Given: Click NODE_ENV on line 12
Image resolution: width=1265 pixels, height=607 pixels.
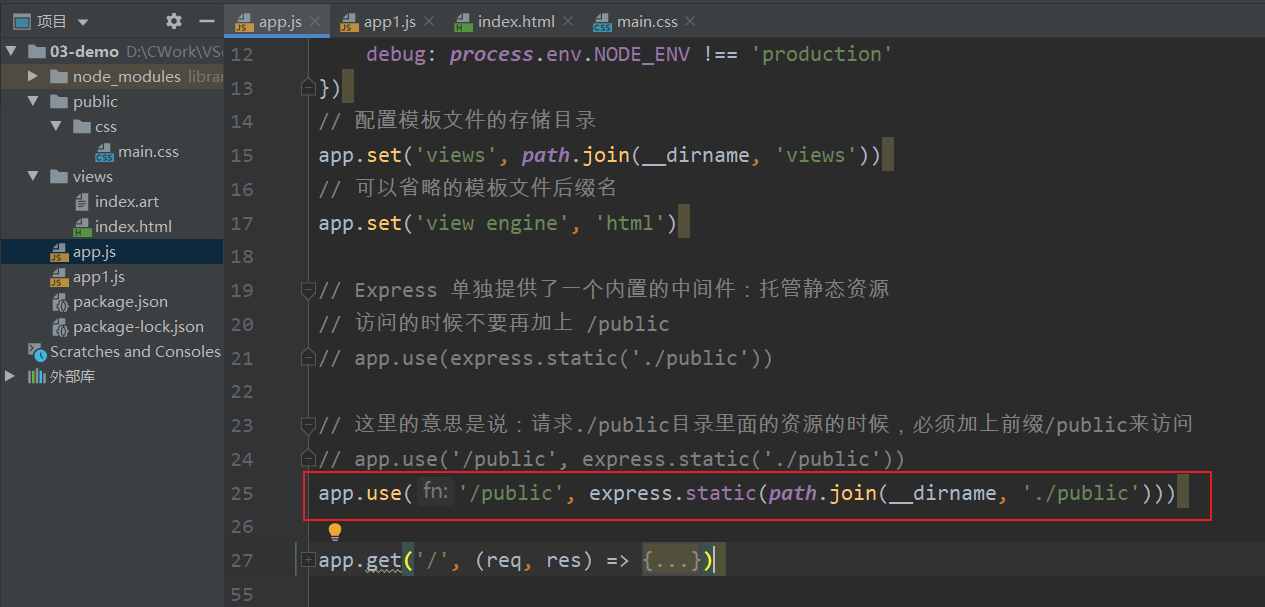Looking at the screenshot, I should [642, 54].
